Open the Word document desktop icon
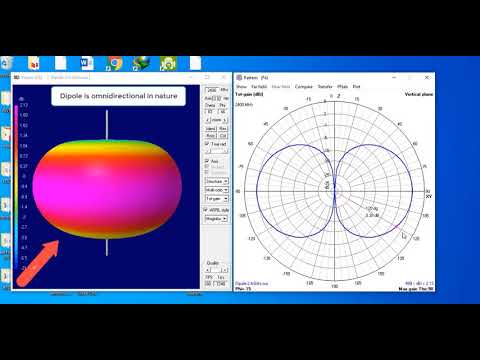 pos(87,63)
